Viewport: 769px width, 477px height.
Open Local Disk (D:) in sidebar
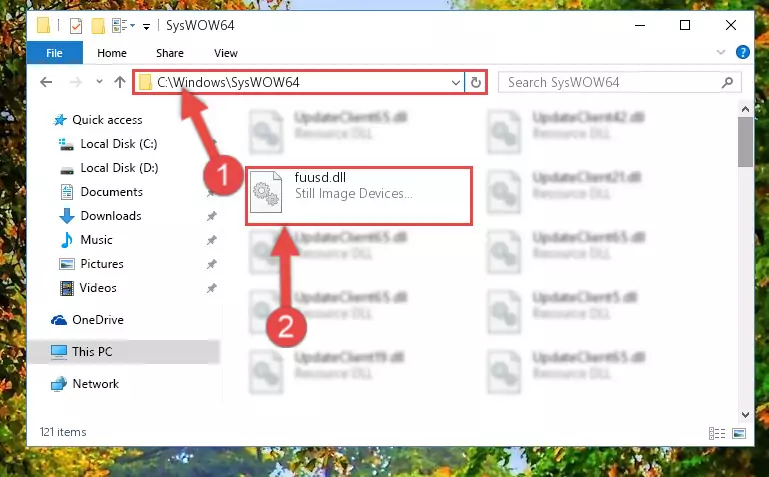coord(119,168)
